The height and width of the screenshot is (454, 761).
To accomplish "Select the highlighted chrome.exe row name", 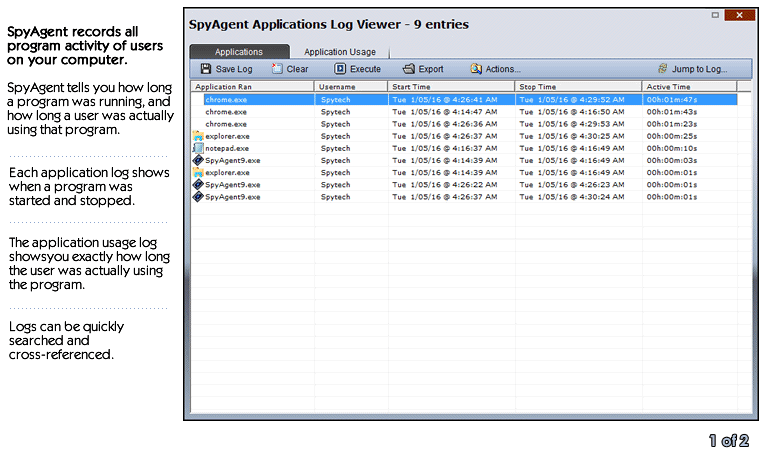I will (226, 100).
